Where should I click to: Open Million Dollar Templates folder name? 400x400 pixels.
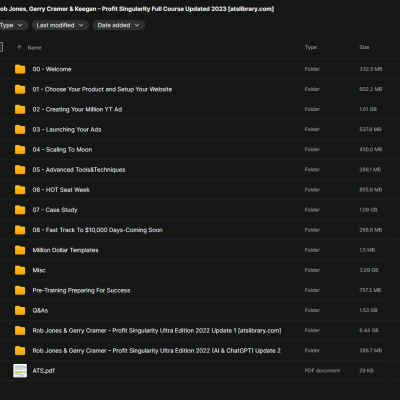point(65,250)
